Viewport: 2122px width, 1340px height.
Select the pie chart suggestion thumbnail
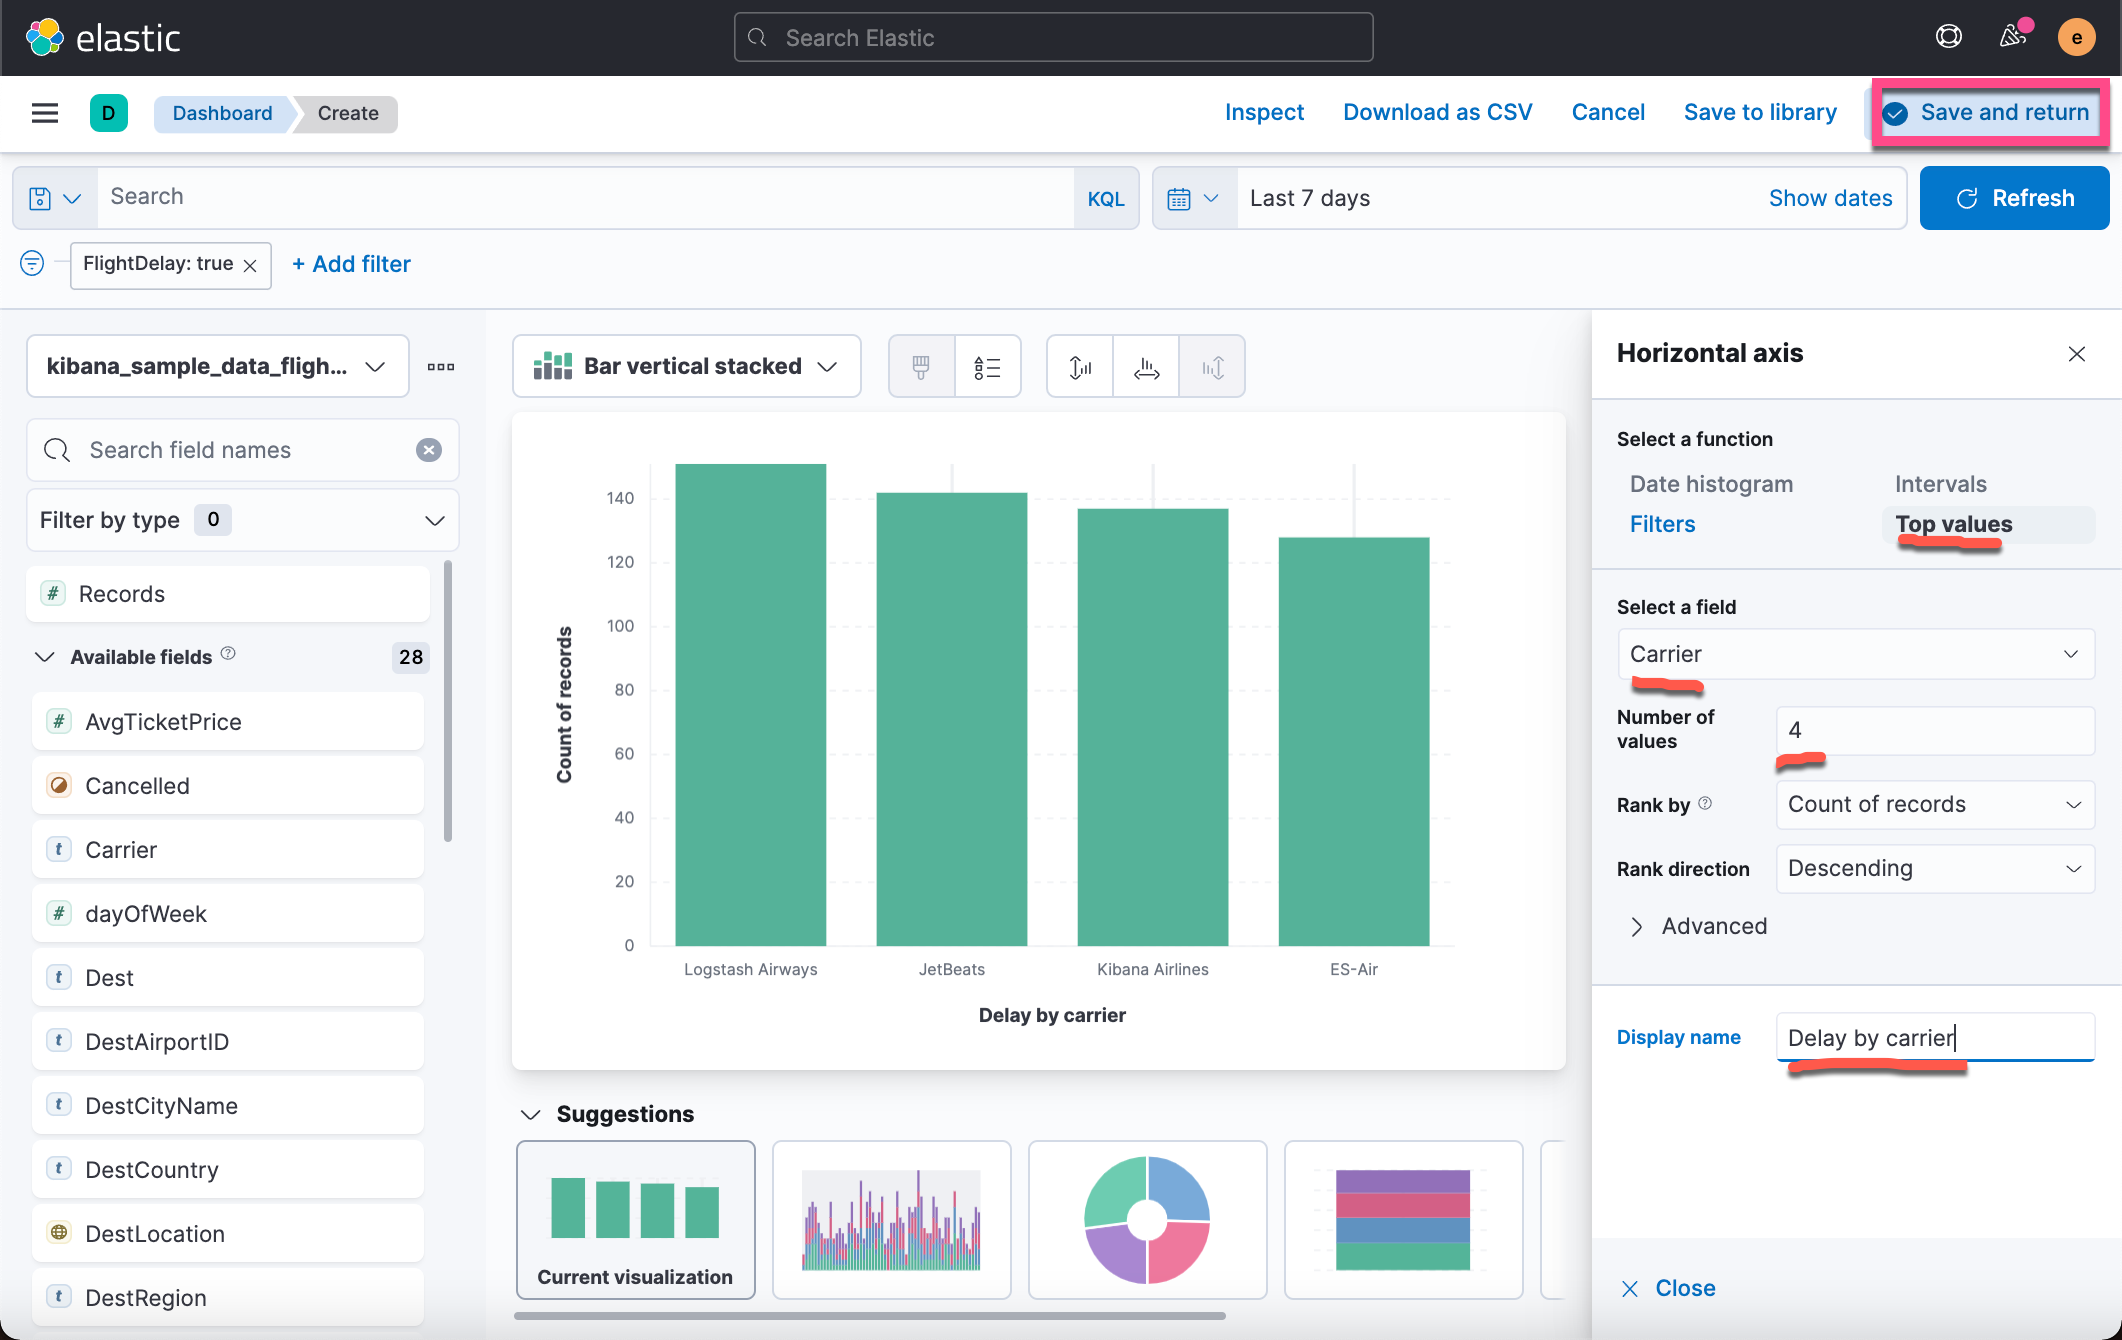click(1147, 1219)
